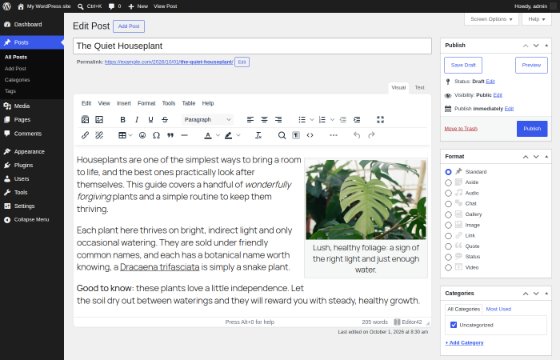The width and height of the screenshot is (560, 360).
Task: Click the Add Post button
Action: [129, 26]
